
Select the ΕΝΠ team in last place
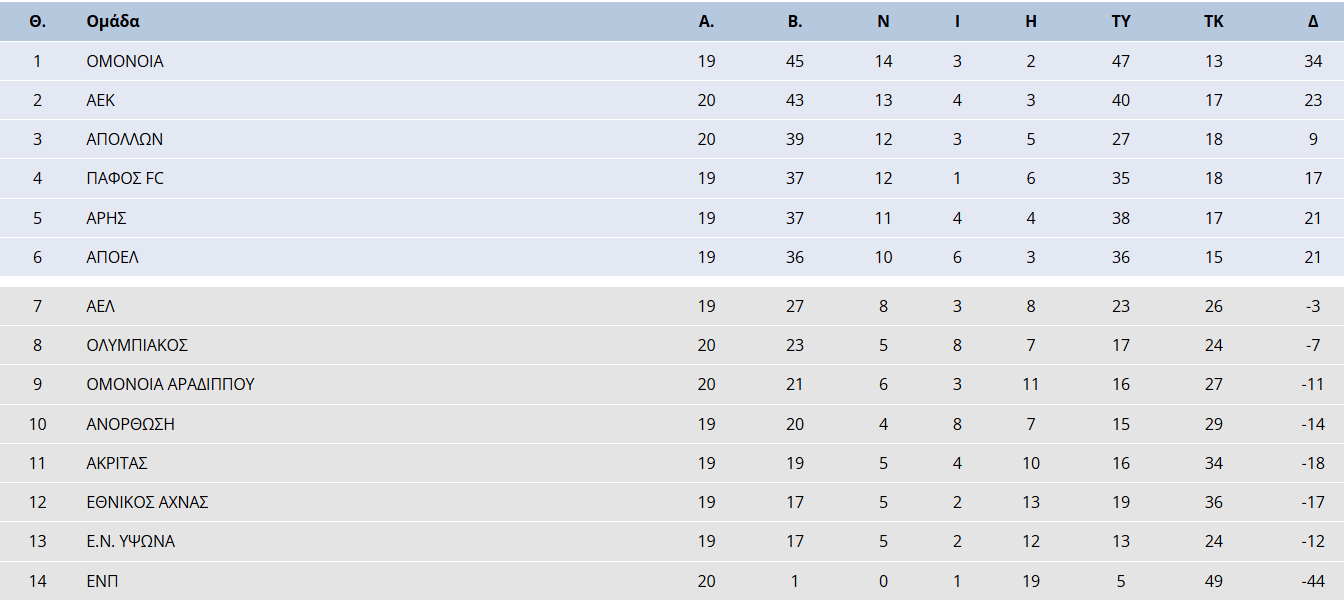pyautogui.click(x=102, y=581)
